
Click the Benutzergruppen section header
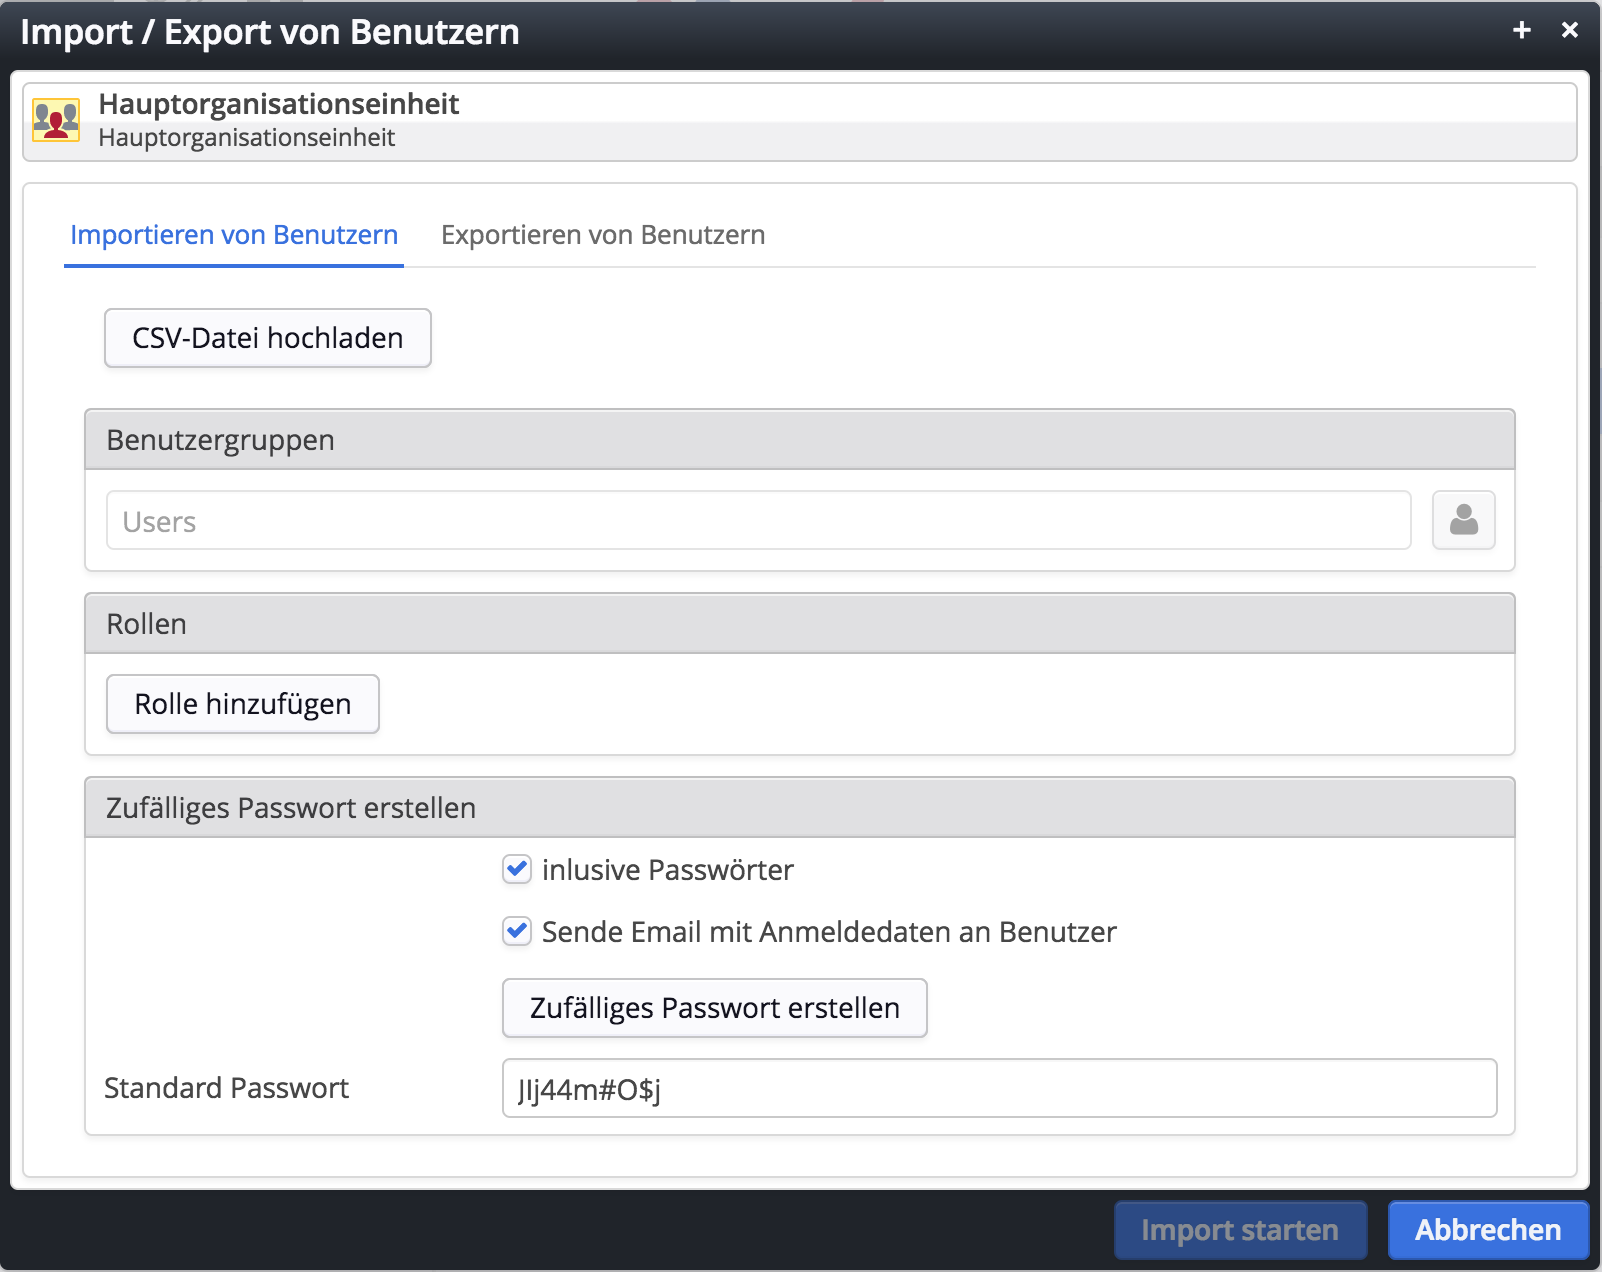(x=799, y=440)
